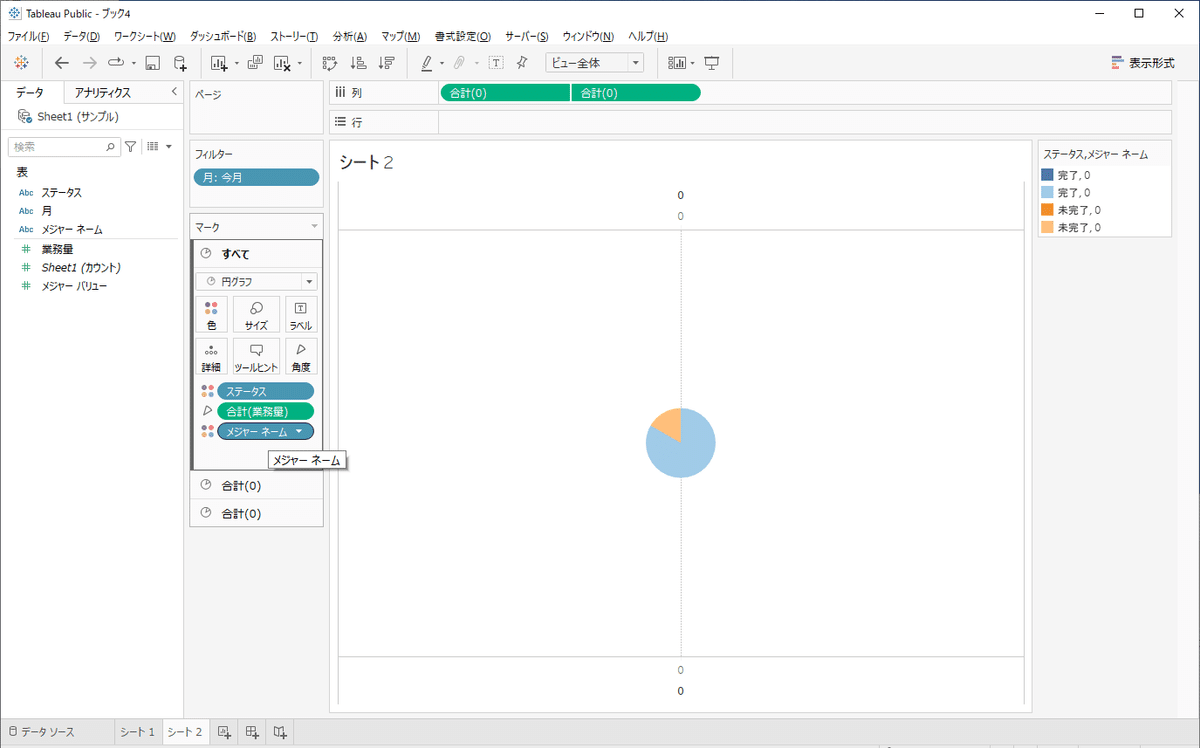
Task: Open the ワークシート menu
Action: pos(145,36)
